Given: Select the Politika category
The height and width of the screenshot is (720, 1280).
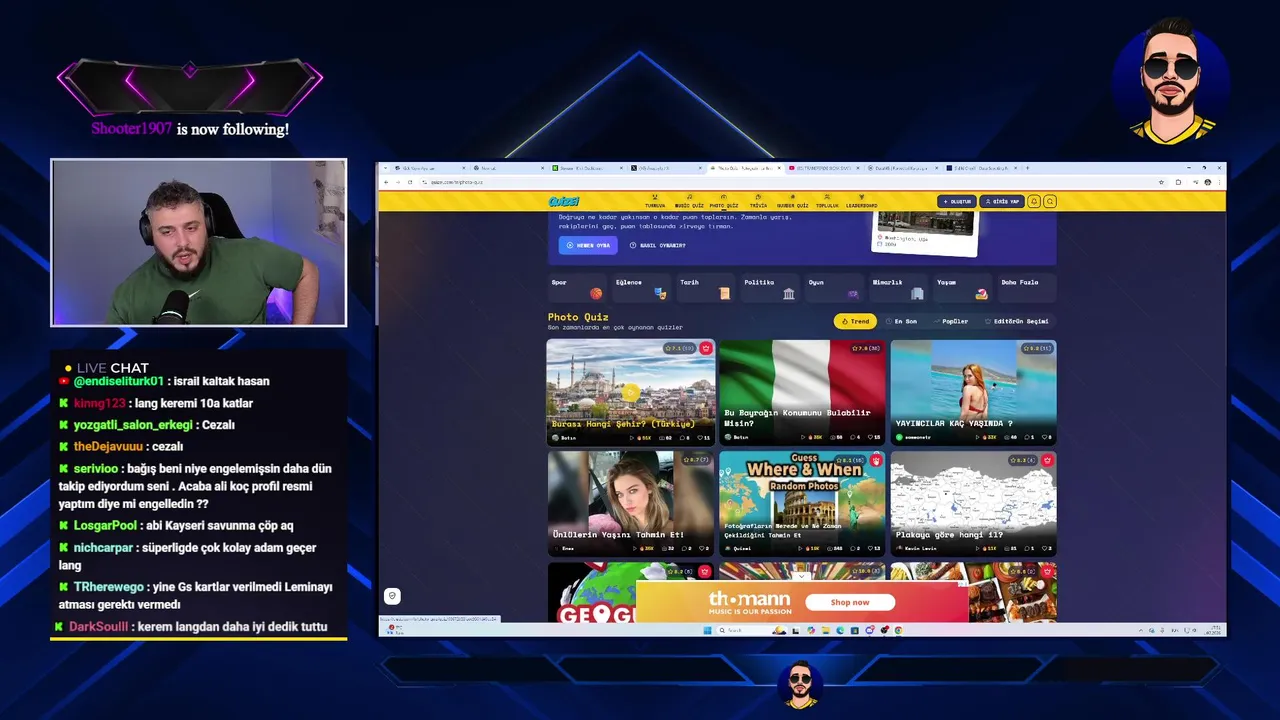Looking at the screenshot, I should click(x=770, y=288).
